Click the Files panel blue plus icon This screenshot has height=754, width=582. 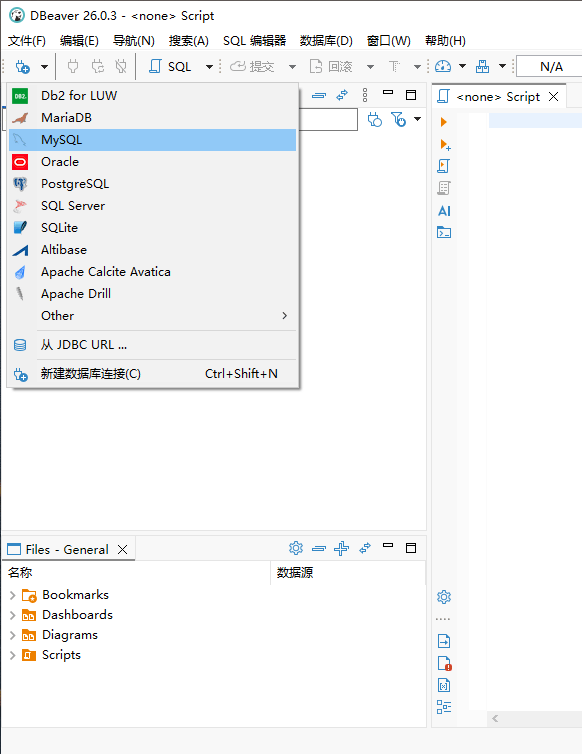coord(341,548)
